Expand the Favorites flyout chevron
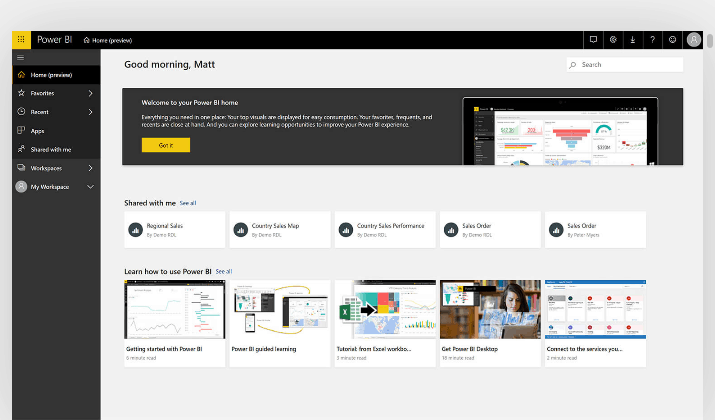 coord(90,93)
